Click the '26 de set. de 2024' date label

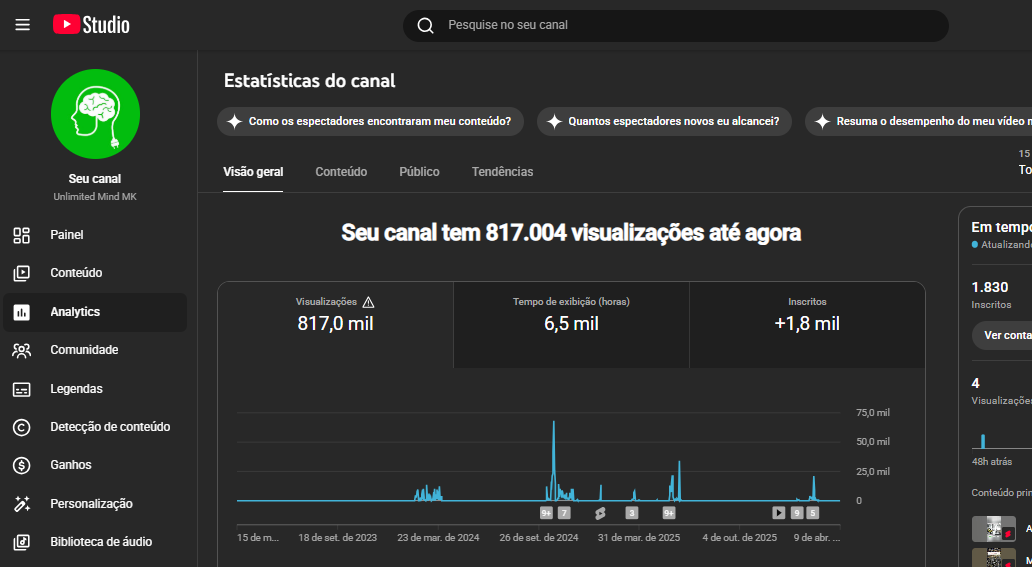[x=538, y=537]
